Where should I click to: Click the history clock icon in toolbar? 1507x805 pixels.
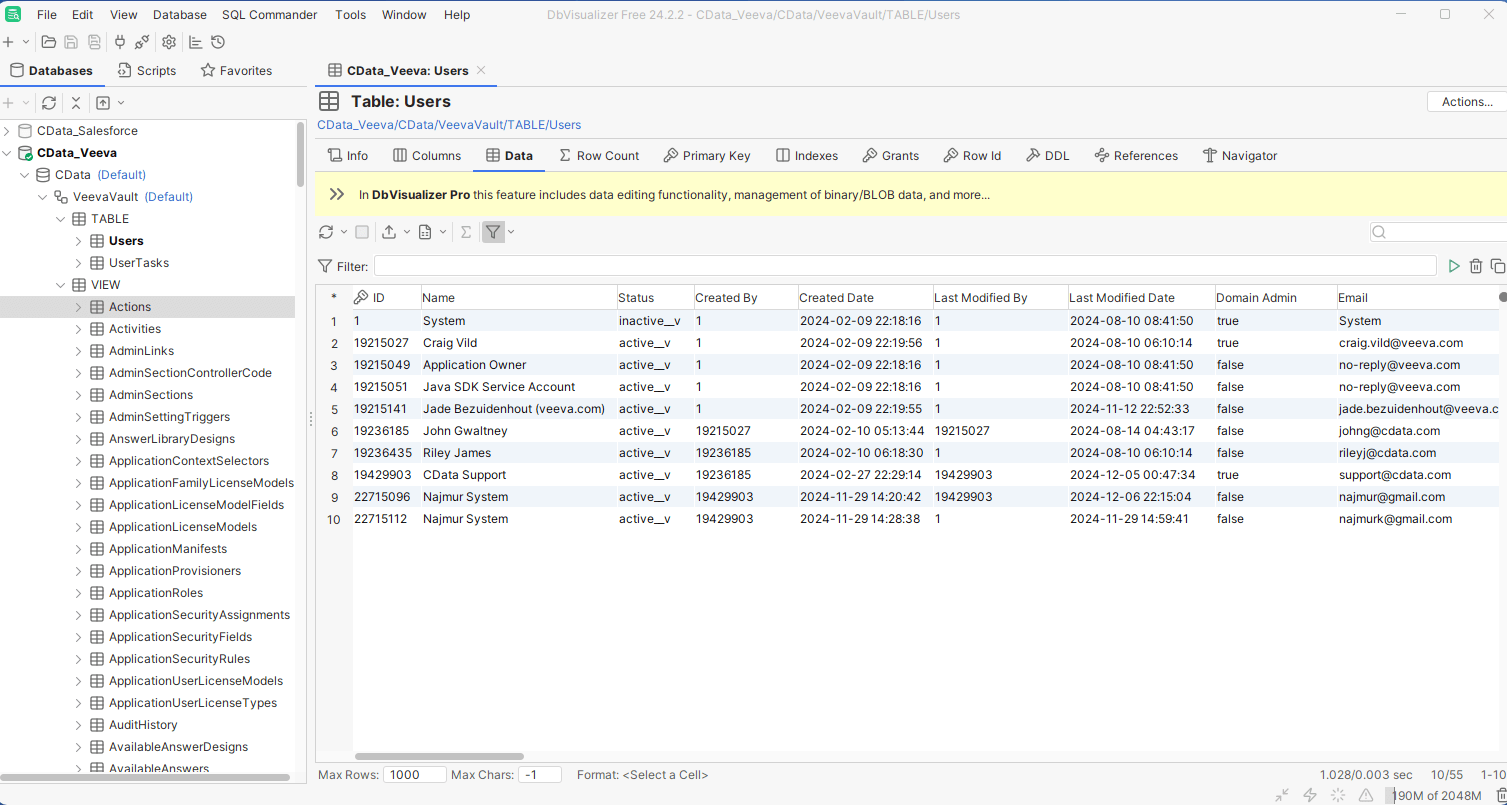[218, 42]
